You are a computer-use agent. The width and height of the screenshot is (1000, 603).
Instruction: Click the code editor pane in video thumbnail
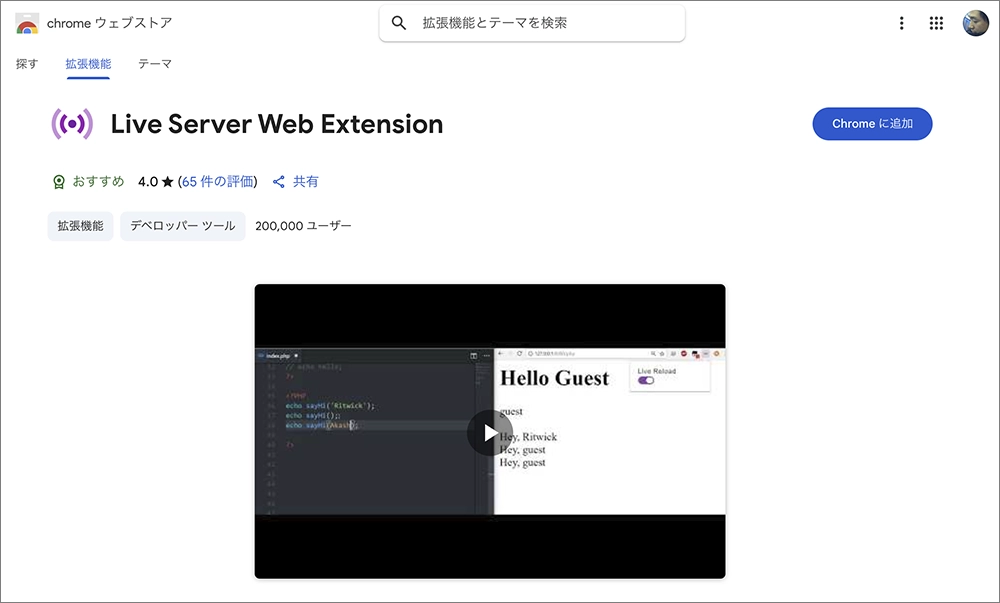370,440
